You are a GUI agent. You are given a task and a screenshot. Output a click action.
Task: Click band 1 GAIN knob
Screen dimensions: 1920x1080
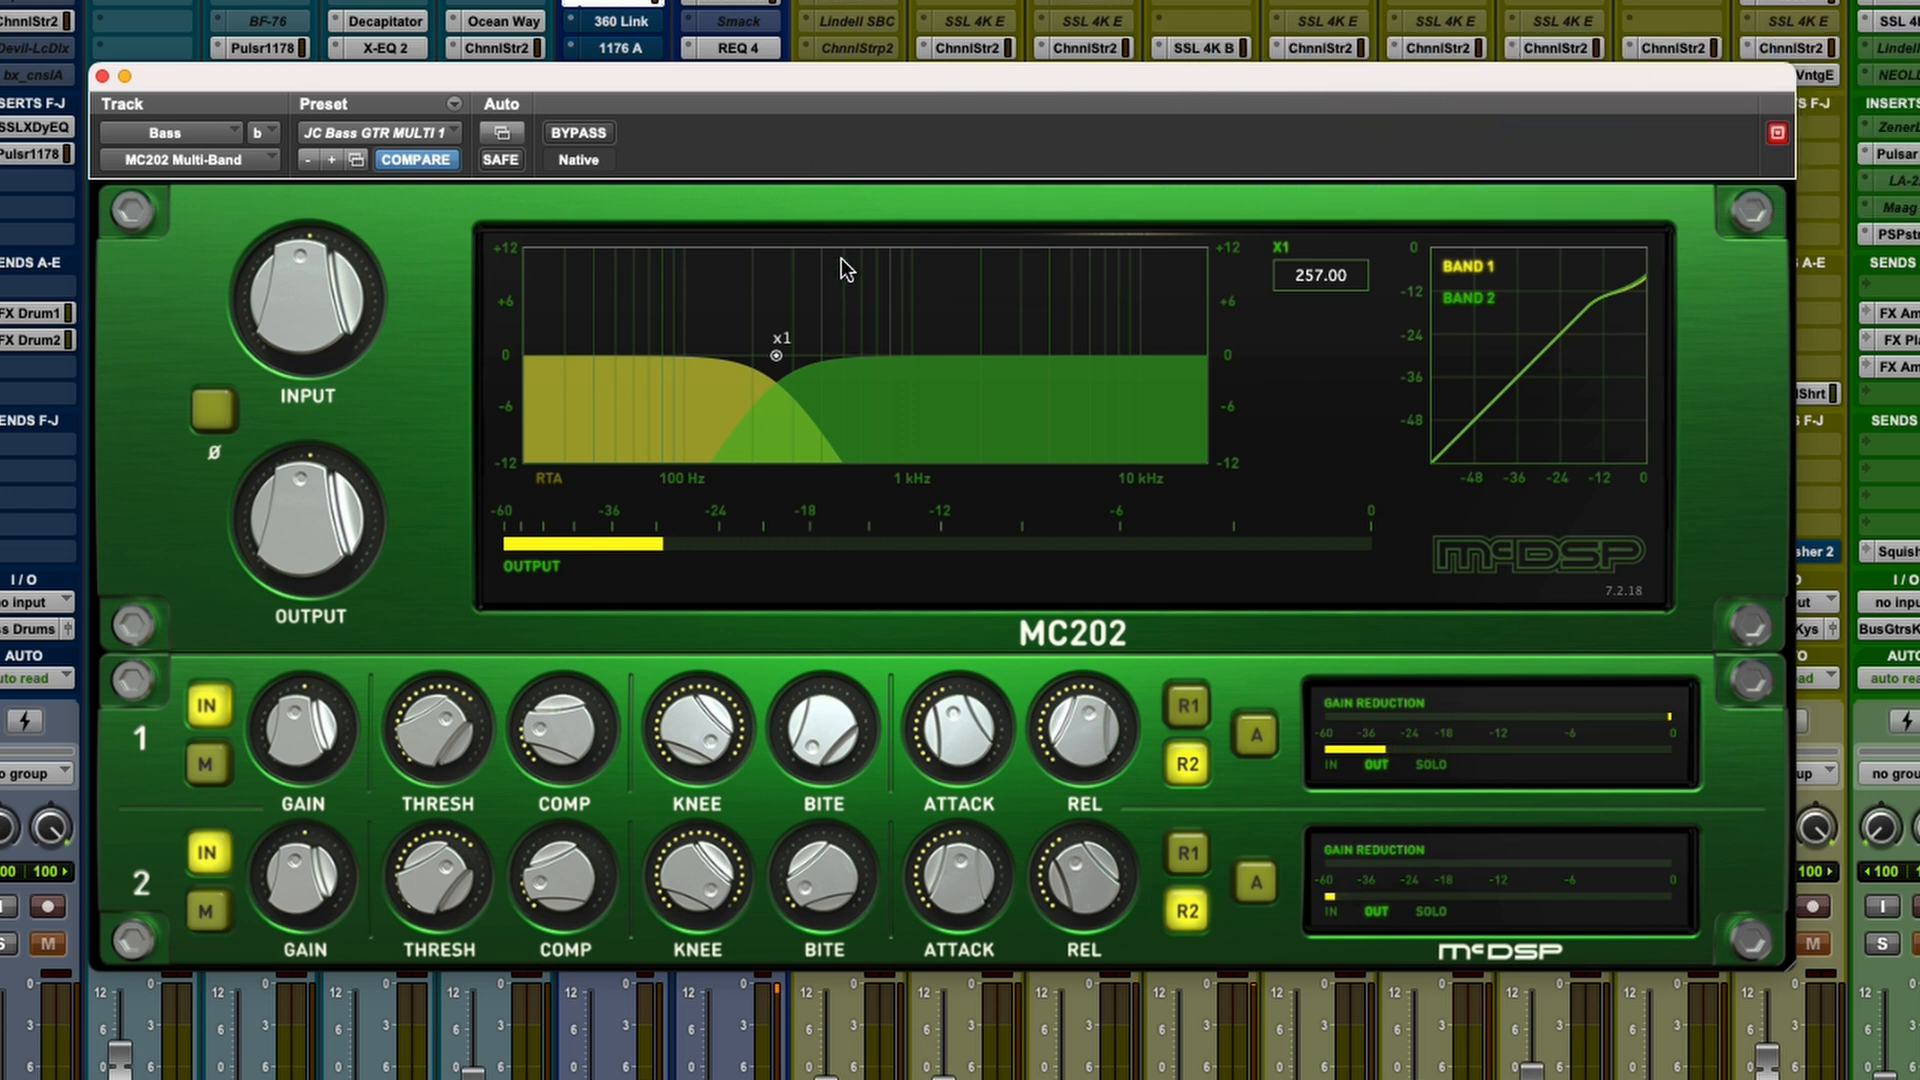pyautogui.click(x=302, y=730)
